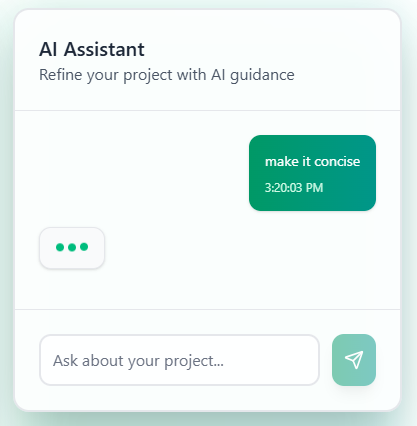The width and height of the screenshot is (417, 426).
Task: Click the word 'concise' in the message
Action: [337, 162]
